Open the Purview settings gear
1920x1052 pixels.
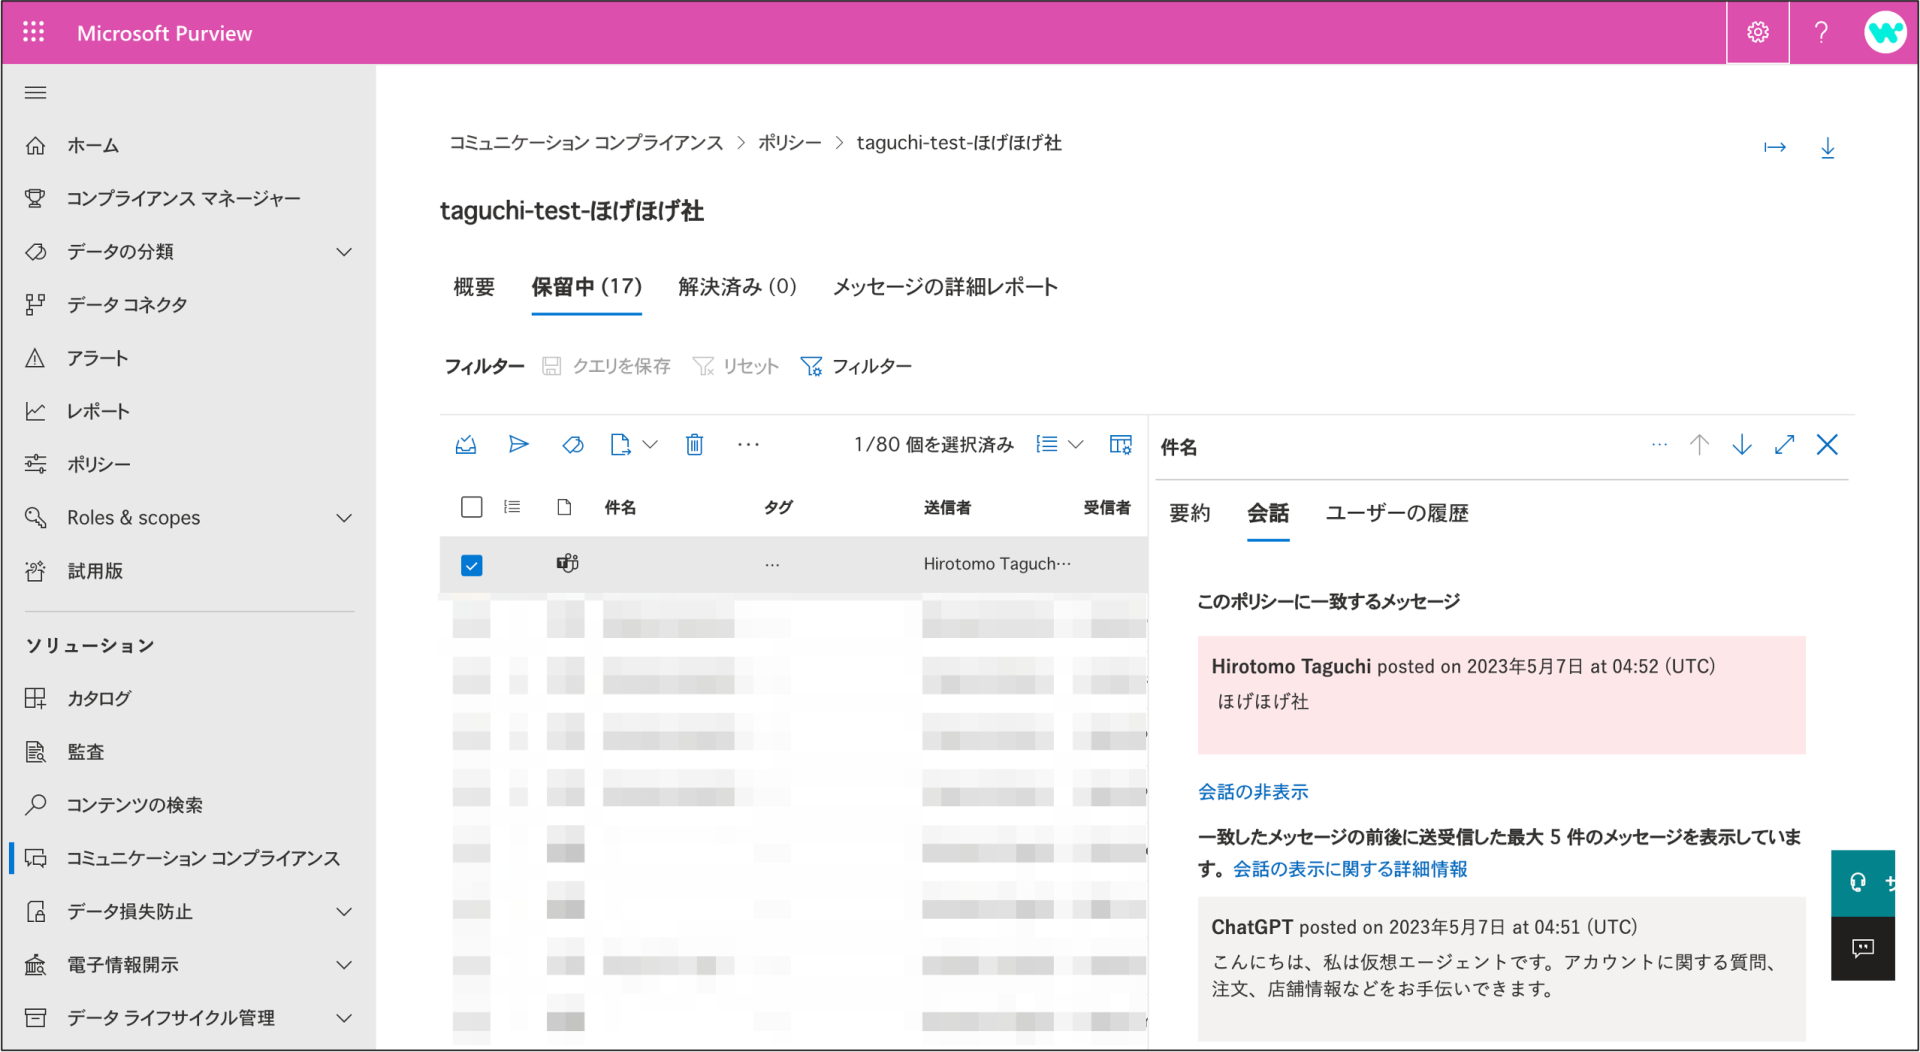1757,31
